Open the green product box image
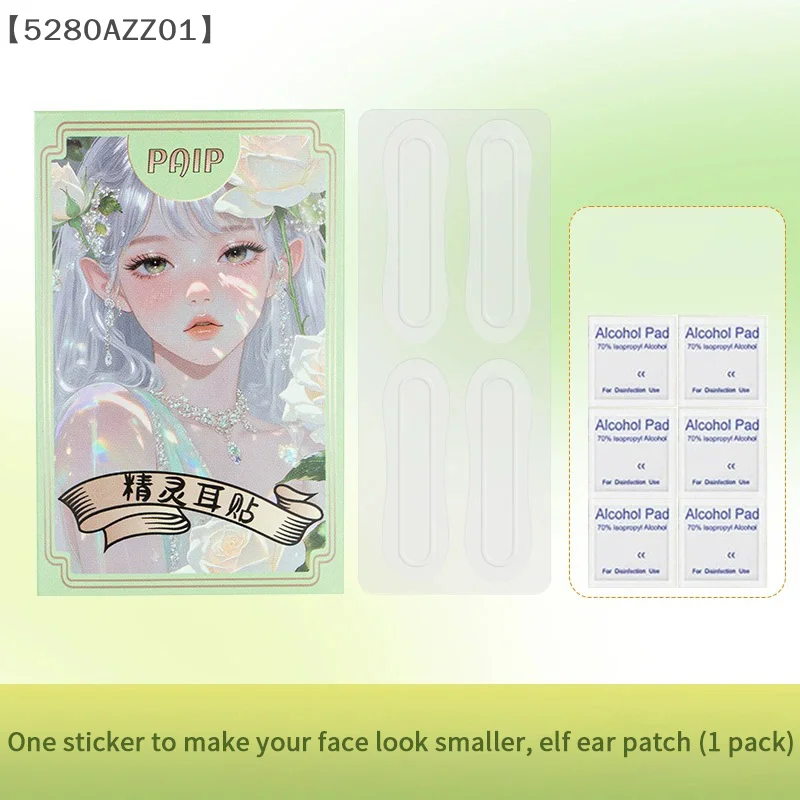Viewport: 800px width, 800px height. click(189, 353)
